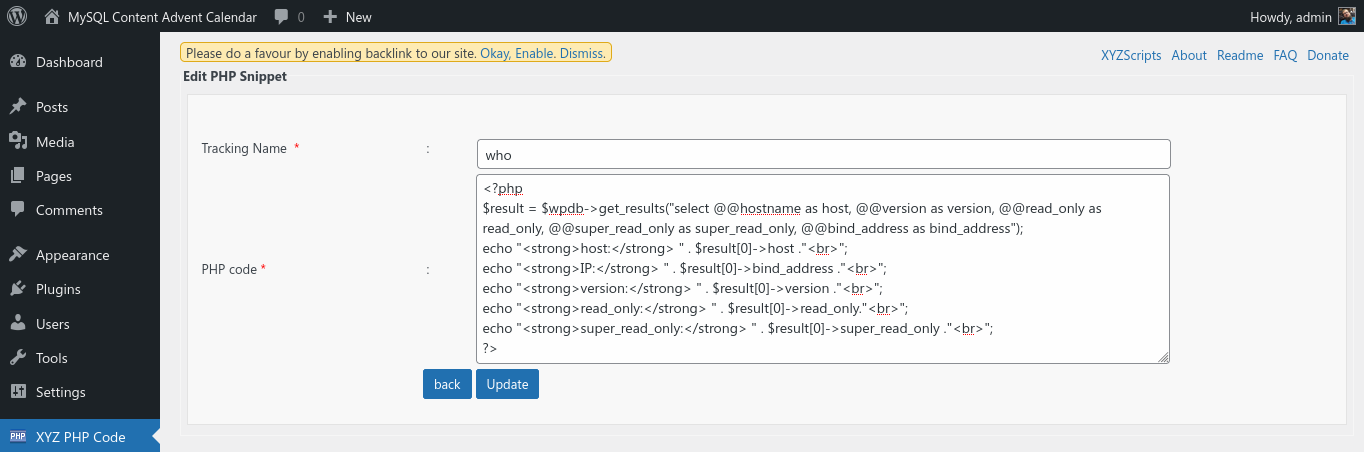The image size is (1364, 452).
Task: Open the About link
Action: click(x=1189, y=56)
